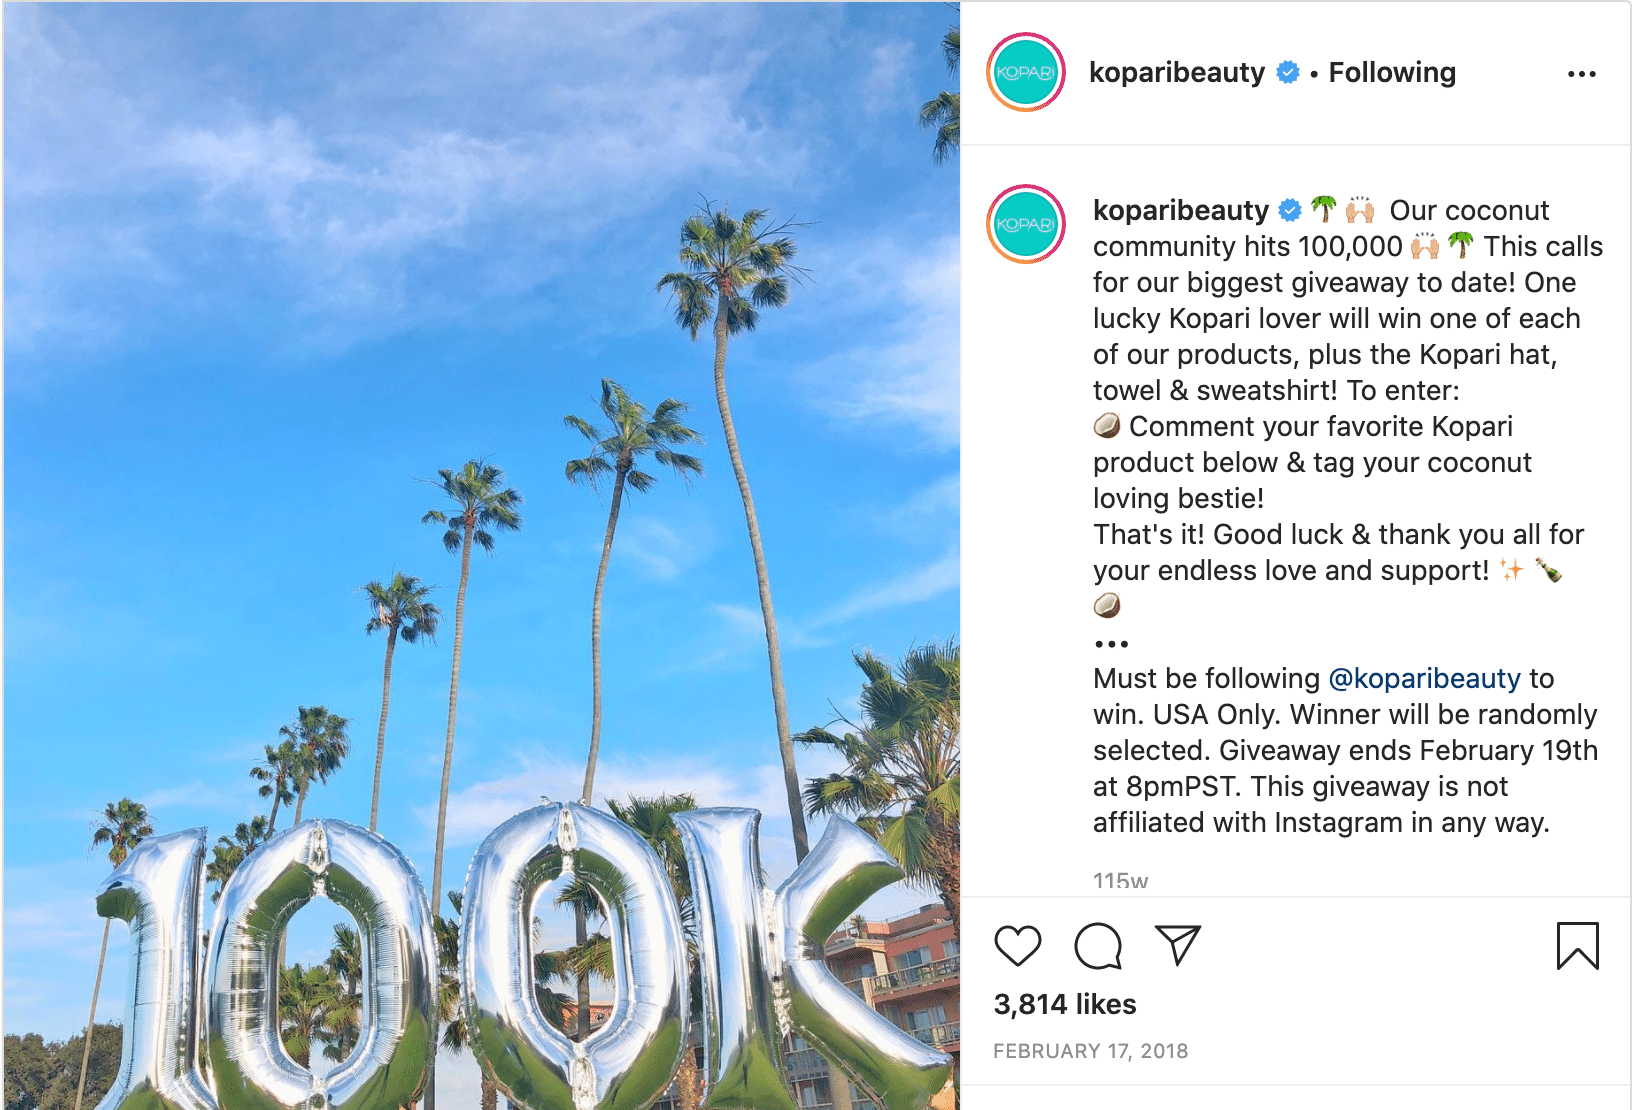Click the 115w timestamp under the caption
The width and height of the screenshot is (1632, 1110).
tap(1120, 881)
